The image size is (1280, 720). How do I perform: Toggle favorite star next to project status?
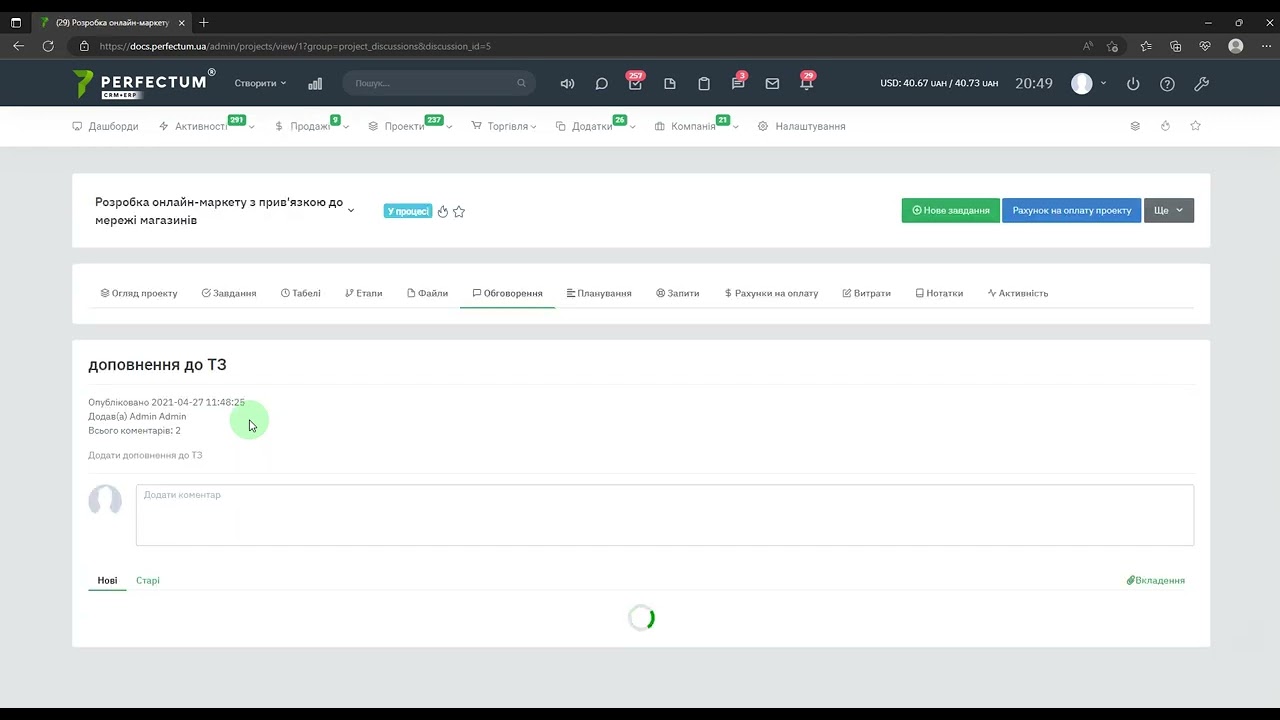point(459,211)
